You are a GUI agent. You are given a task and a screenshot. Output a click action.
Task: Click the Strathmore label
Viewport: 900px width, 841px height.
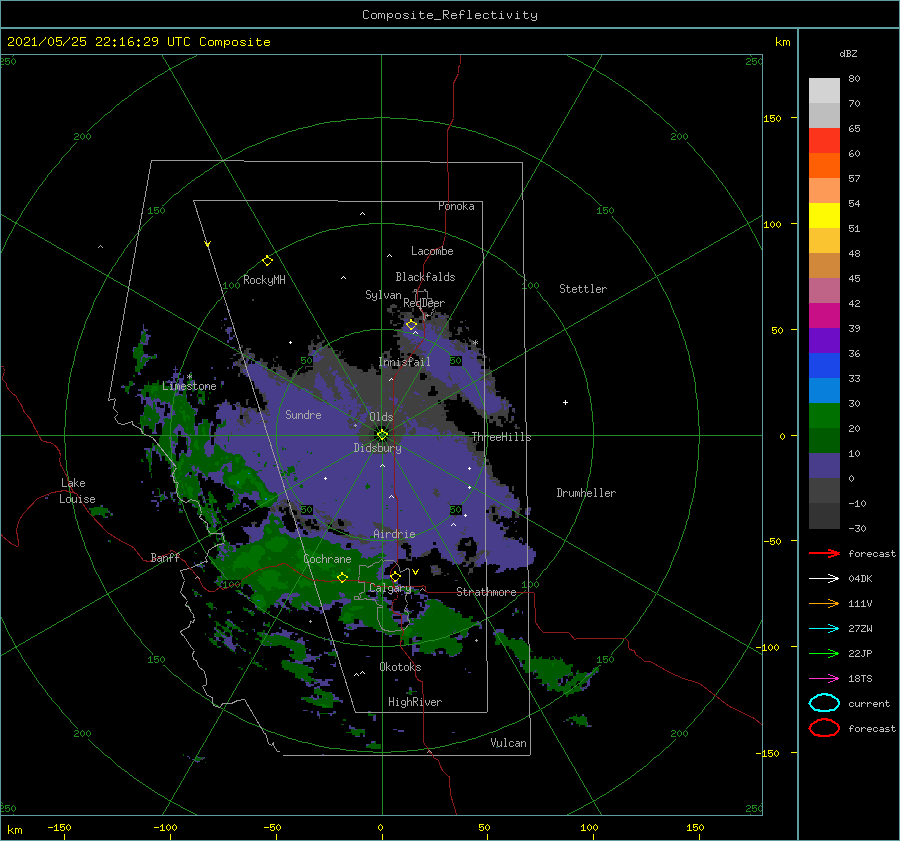click(486, 592)
